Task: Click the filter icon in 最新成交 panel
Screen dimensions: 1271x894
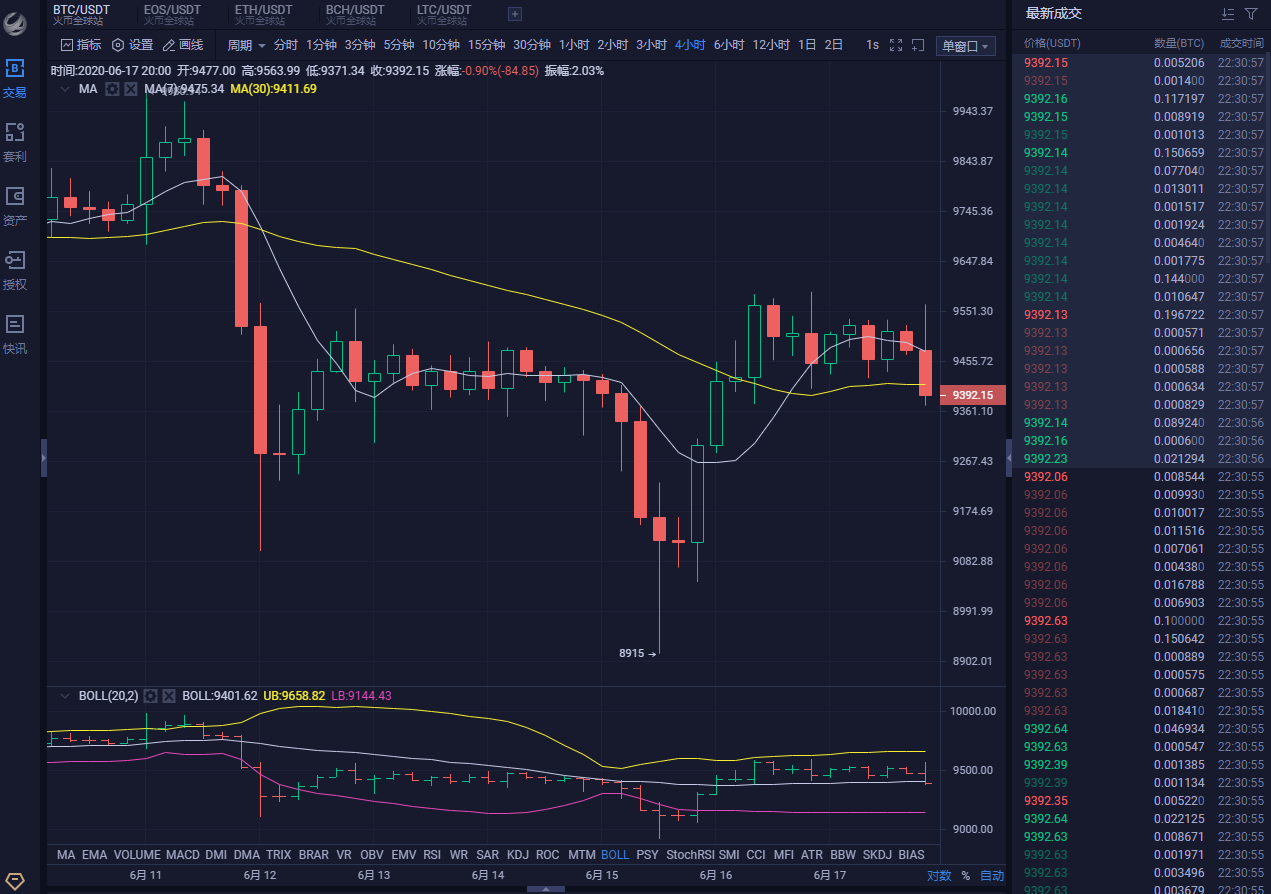Action: click(1251, 14)
